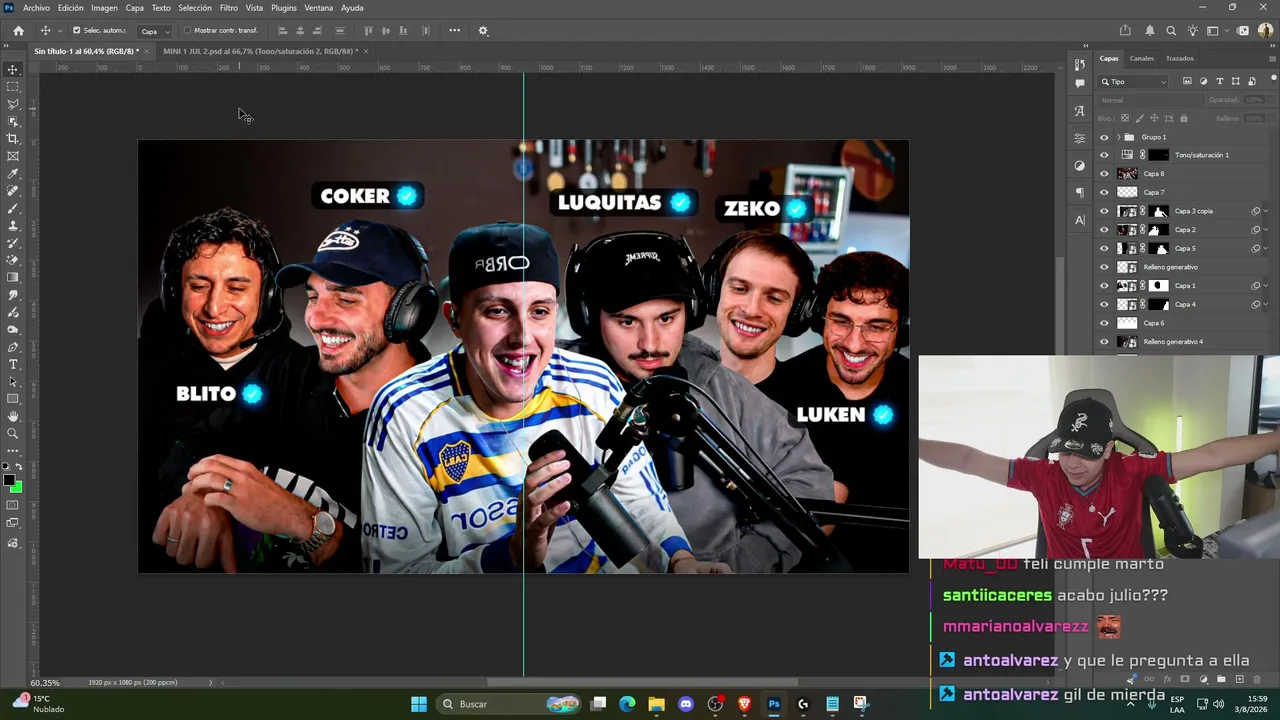Viewport: 1280px width, 720px height.
Task: Open Discord from the taskbar
Action: point(686,704)
